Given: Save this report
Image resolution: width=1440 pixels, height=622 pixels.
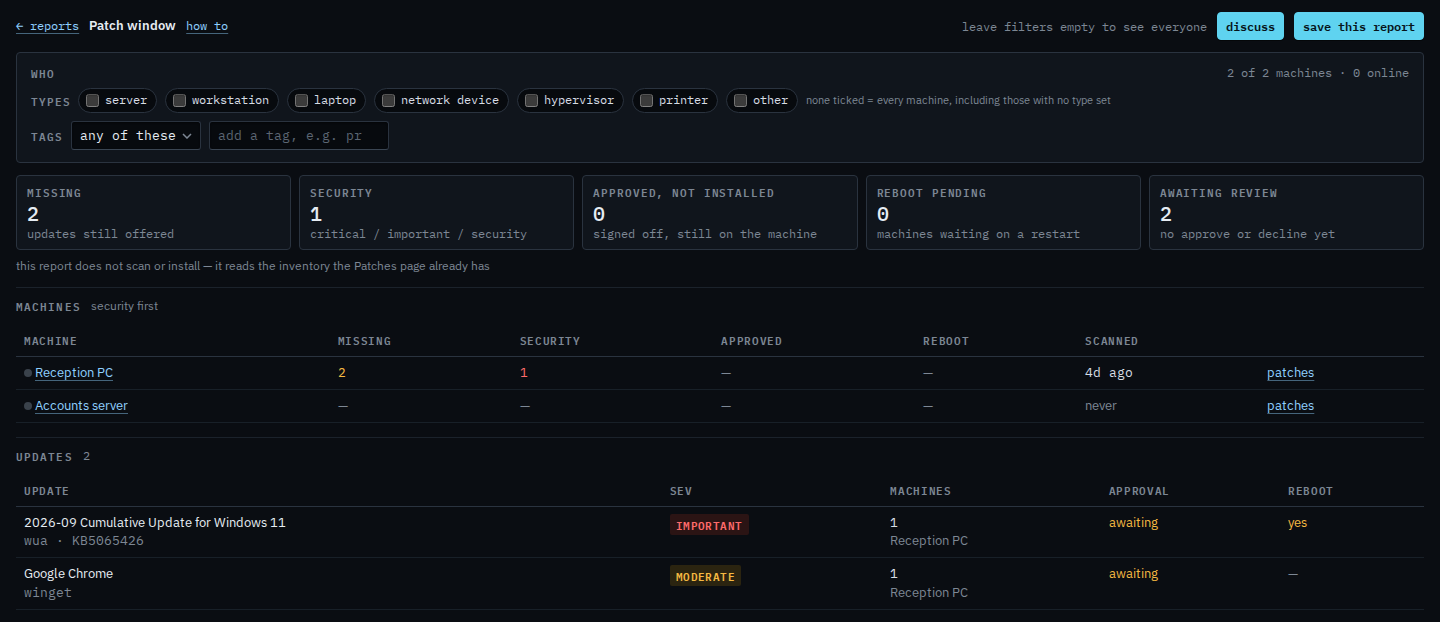Looking at the screenshot, I should pyautogui.click(x=1358, y=27).
